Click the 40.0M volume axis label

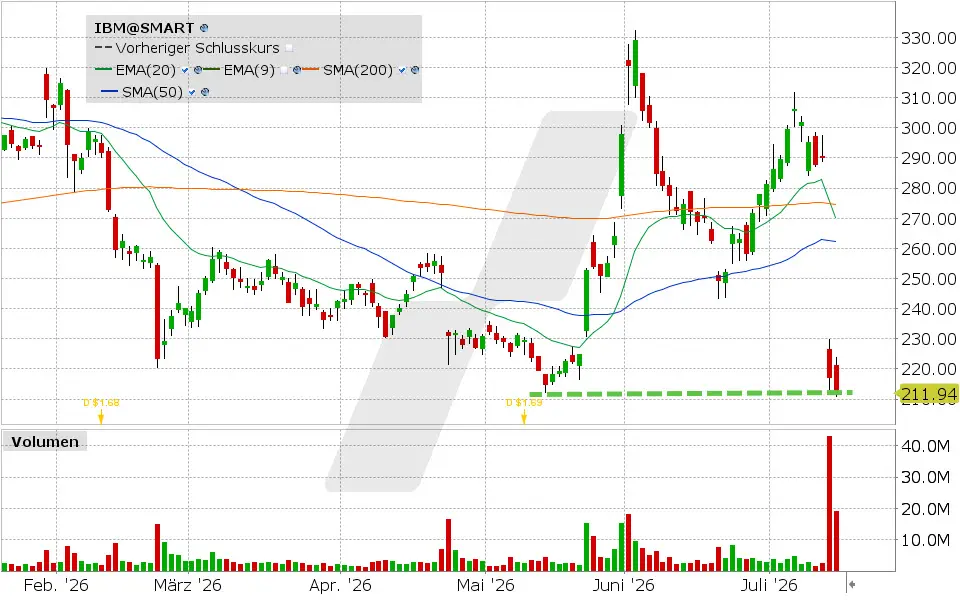925,446
